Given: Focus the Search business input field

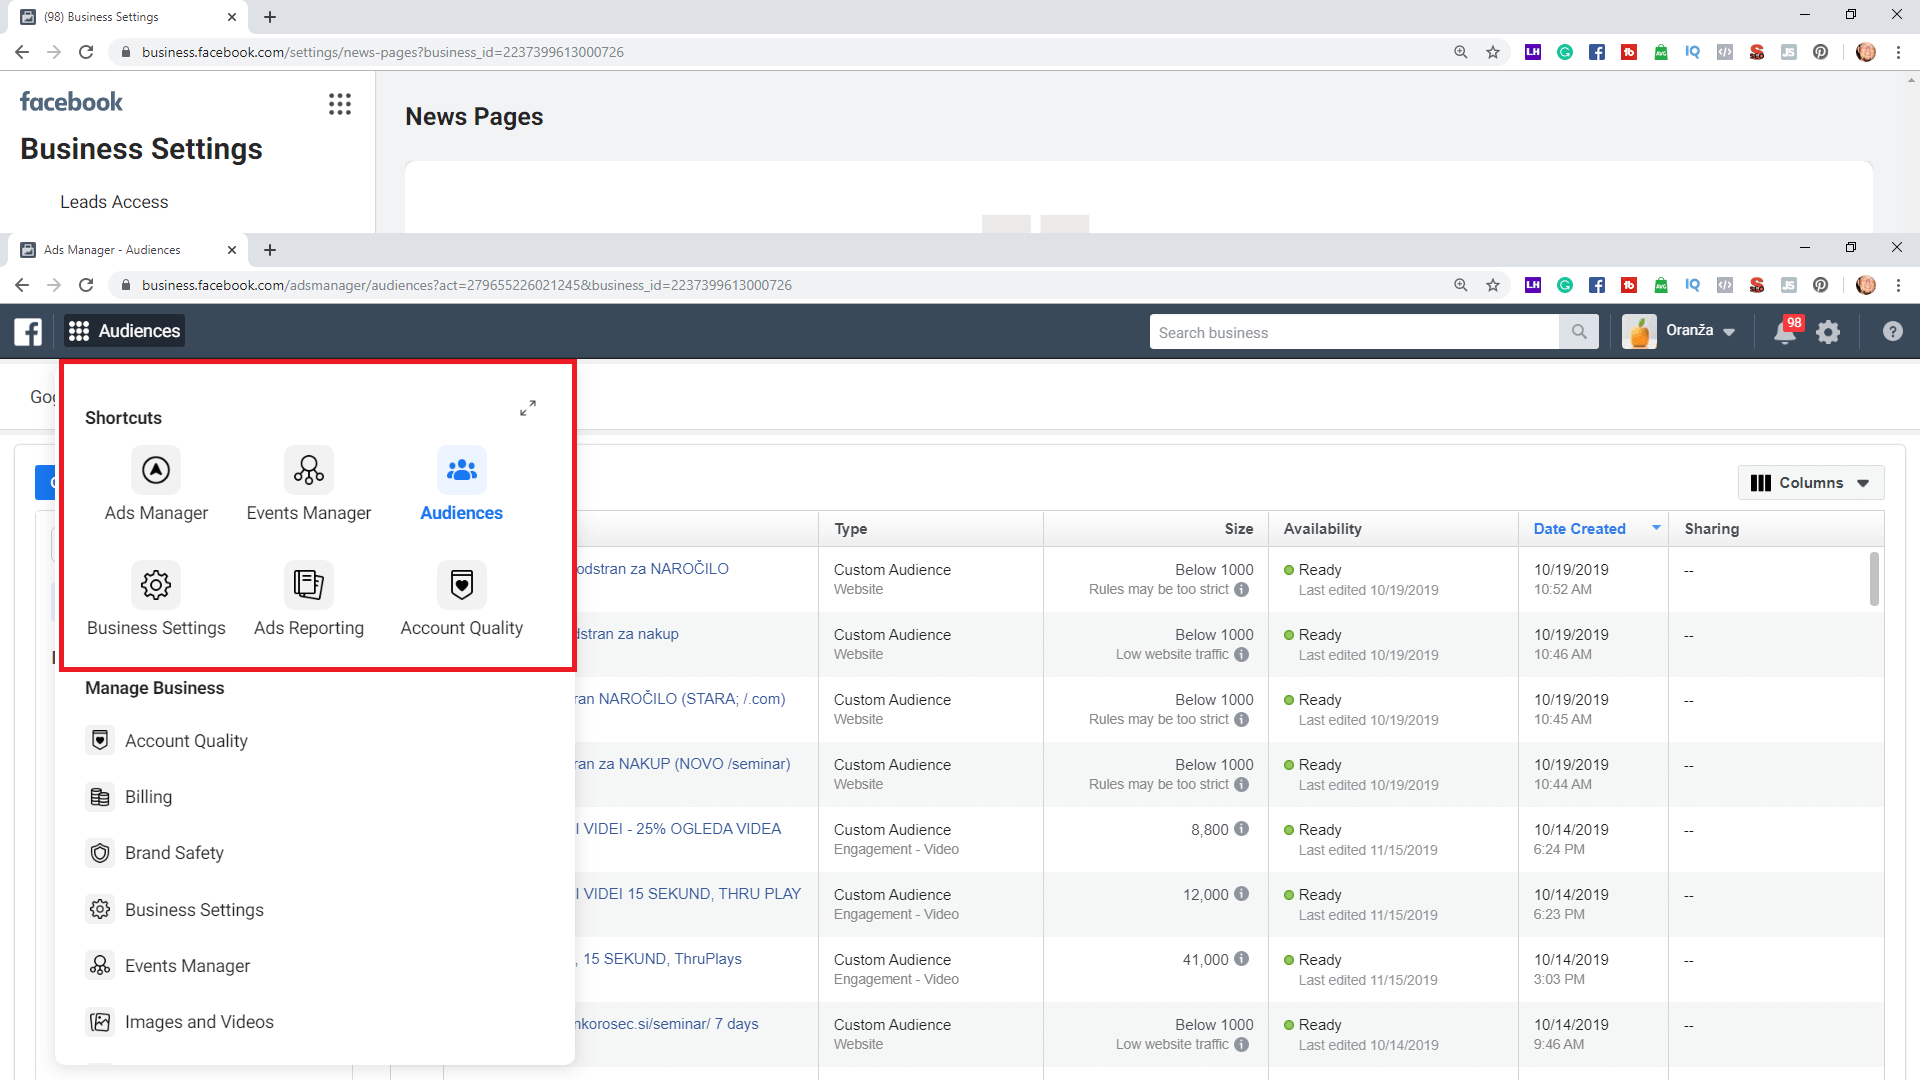Looking at the screenshot, I should pyautogui.click(x=1354, y=332).
